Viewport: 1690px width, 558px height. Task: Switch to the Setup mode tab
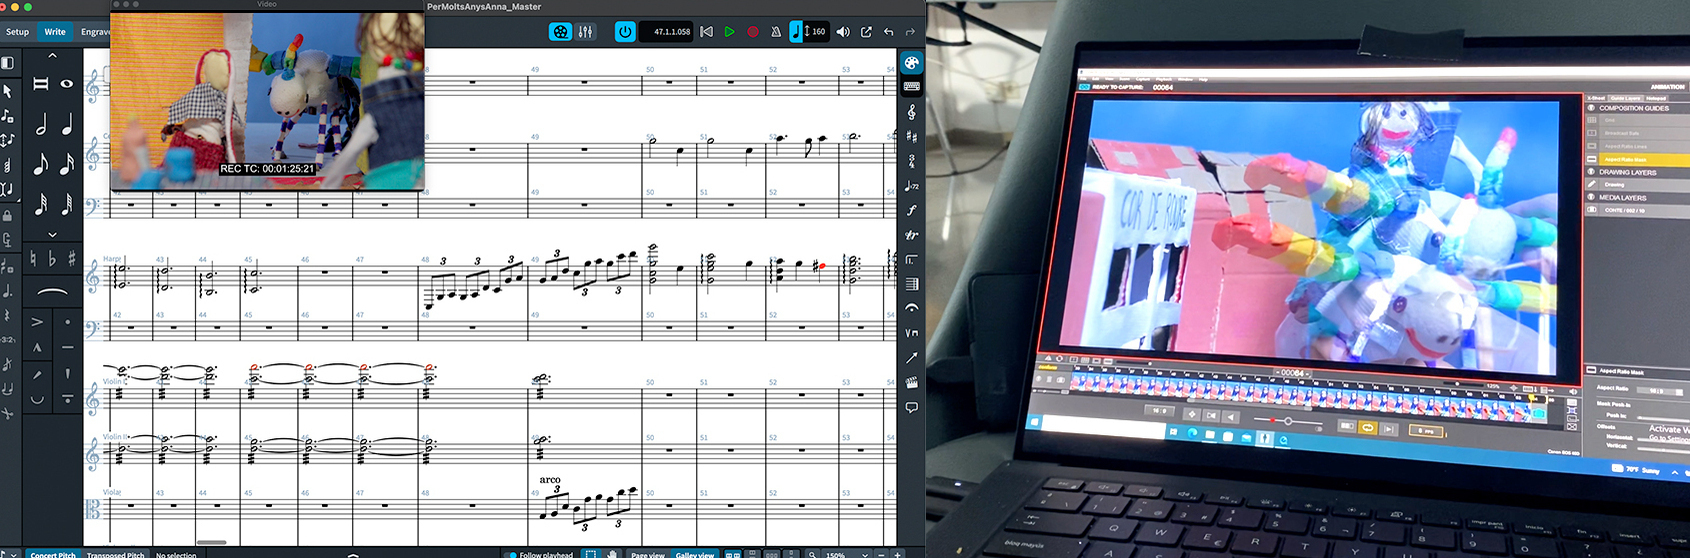point(18,32)
